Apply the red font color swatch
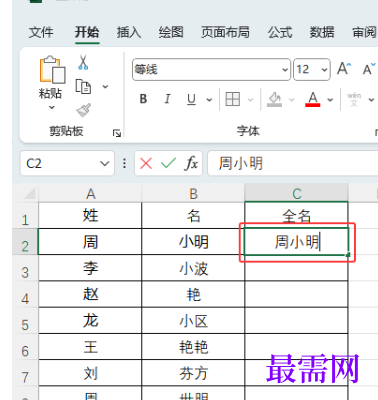The width and height of the screenshot is (378, 400). click(x=313, y=99)
